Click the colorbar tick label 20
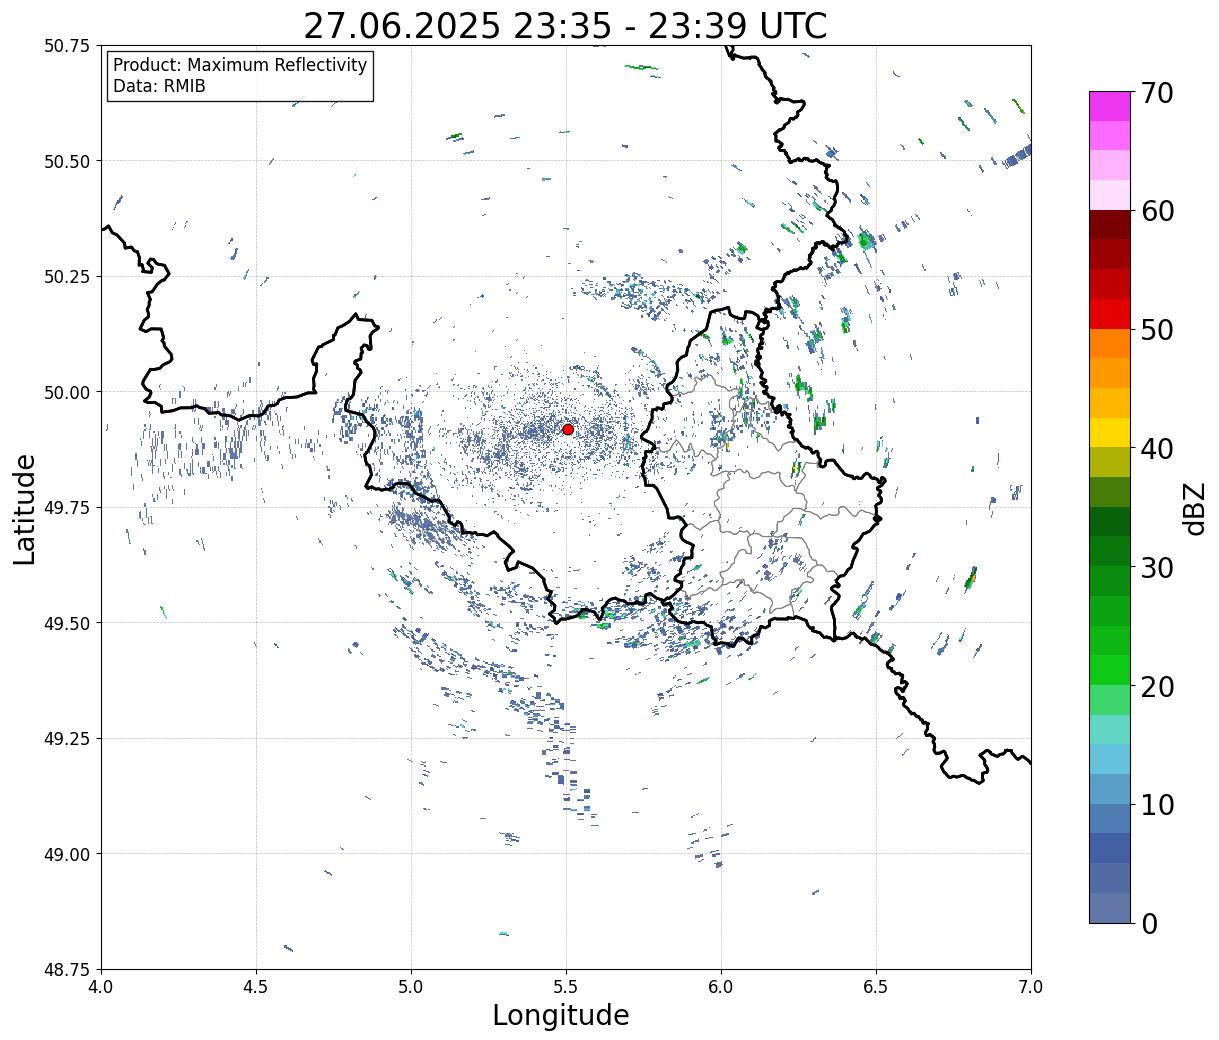The width and height of the screenshot is (1219, 1040). (1156, 686)
